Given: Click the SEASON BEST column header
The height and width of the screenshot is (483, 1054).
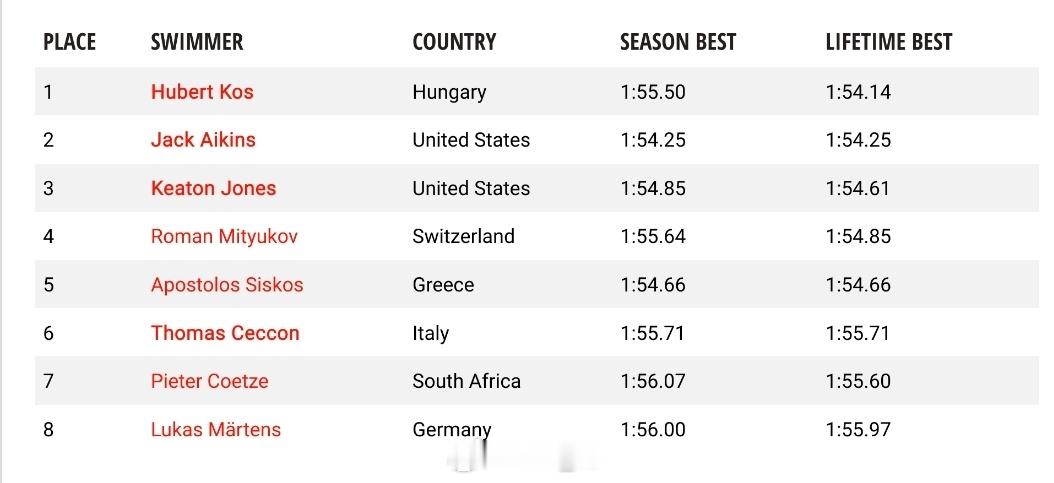Looking at the screenshot, I should 678,42.
